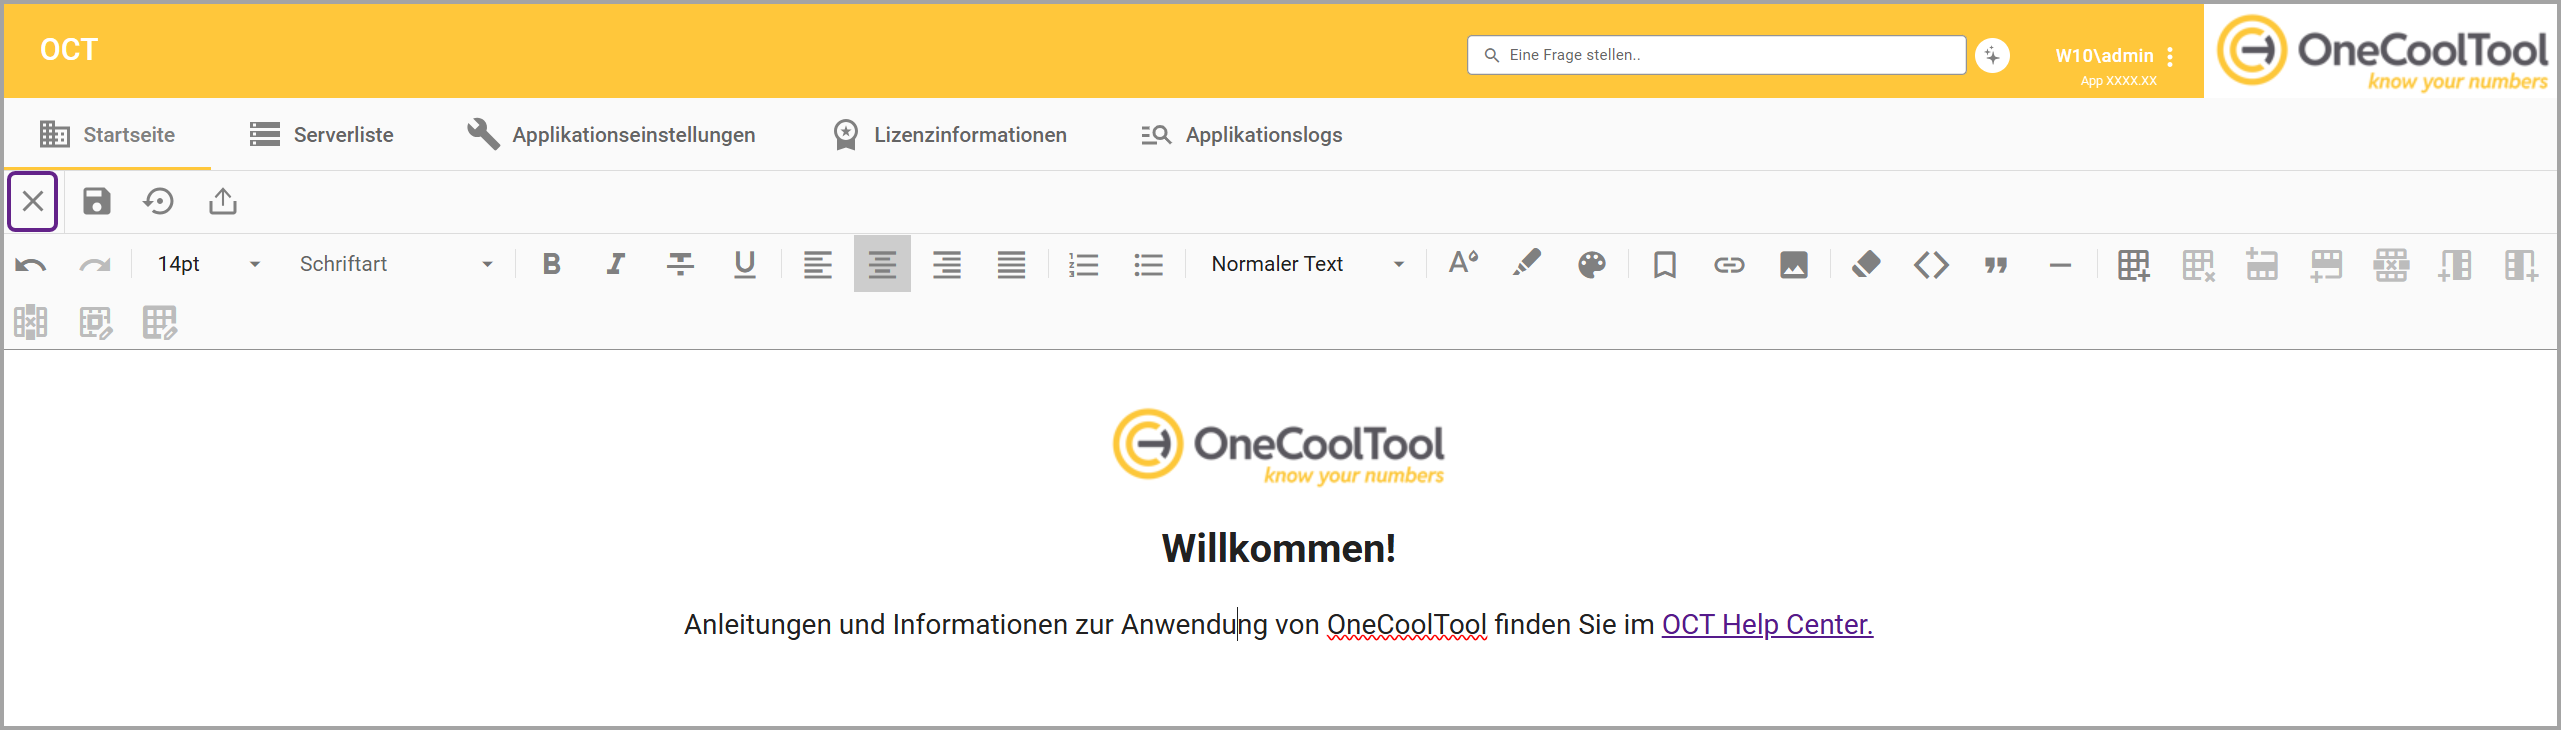Open the Applikationseinstellungen tab
Image resolution: width=2561 pixels, height=730 pixels.
[x=611, y=135]
